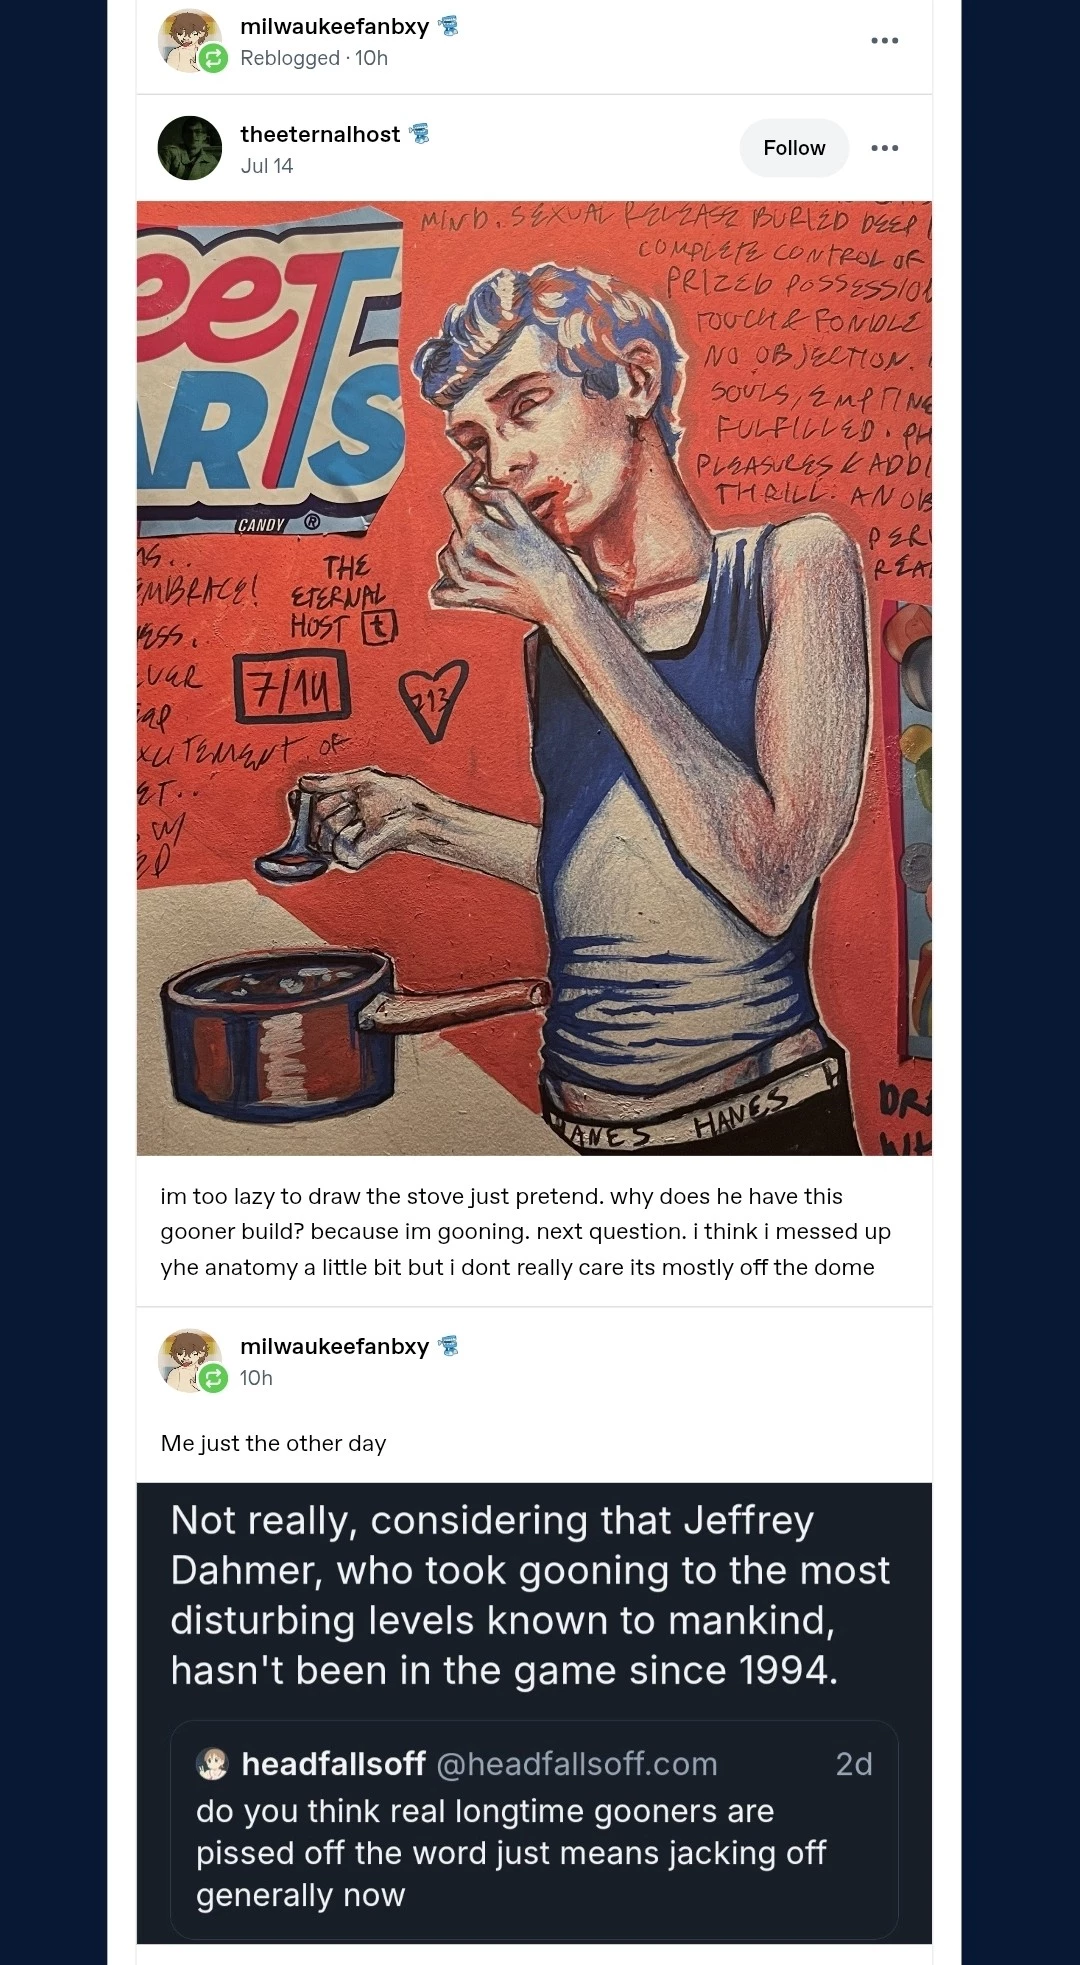Image resolution: width=1080 pixels, height=1965 pixels.
Task: Follow theeternalhost
Action: click(794, 148)
